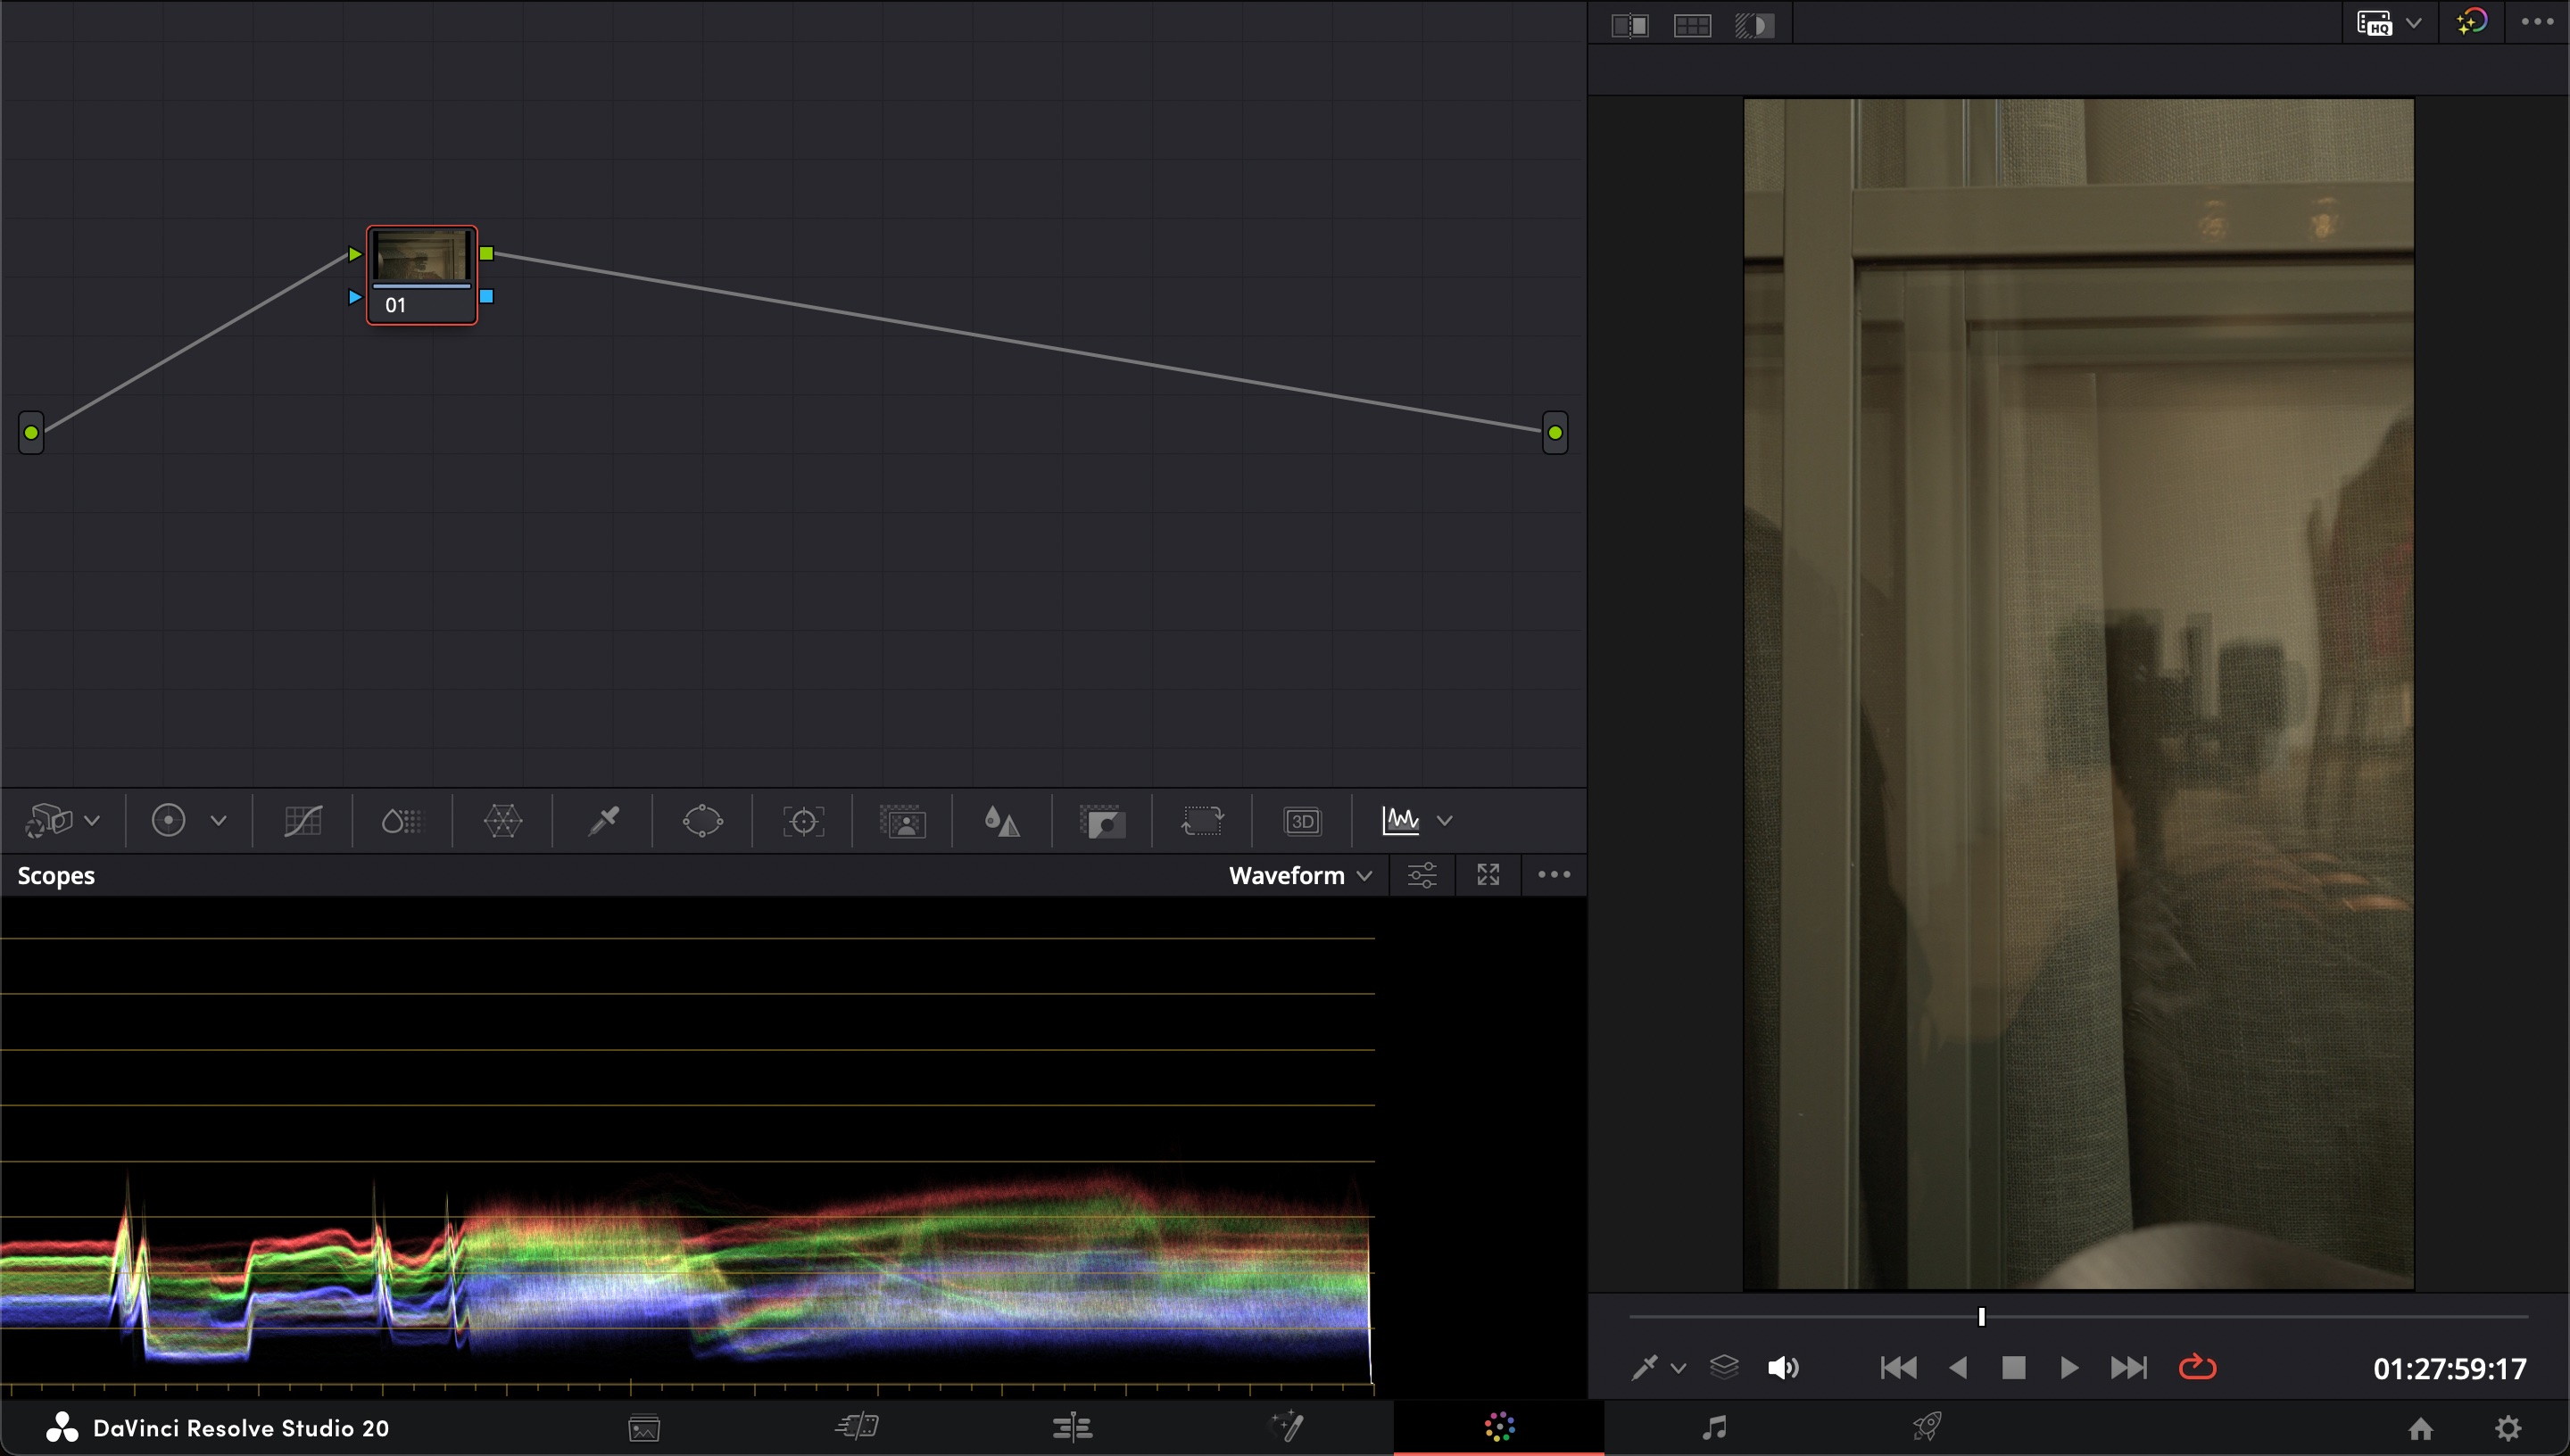2570x1456 pixels.
Task: Jump to the last frame
Action: click(x=2129, y=1367)
